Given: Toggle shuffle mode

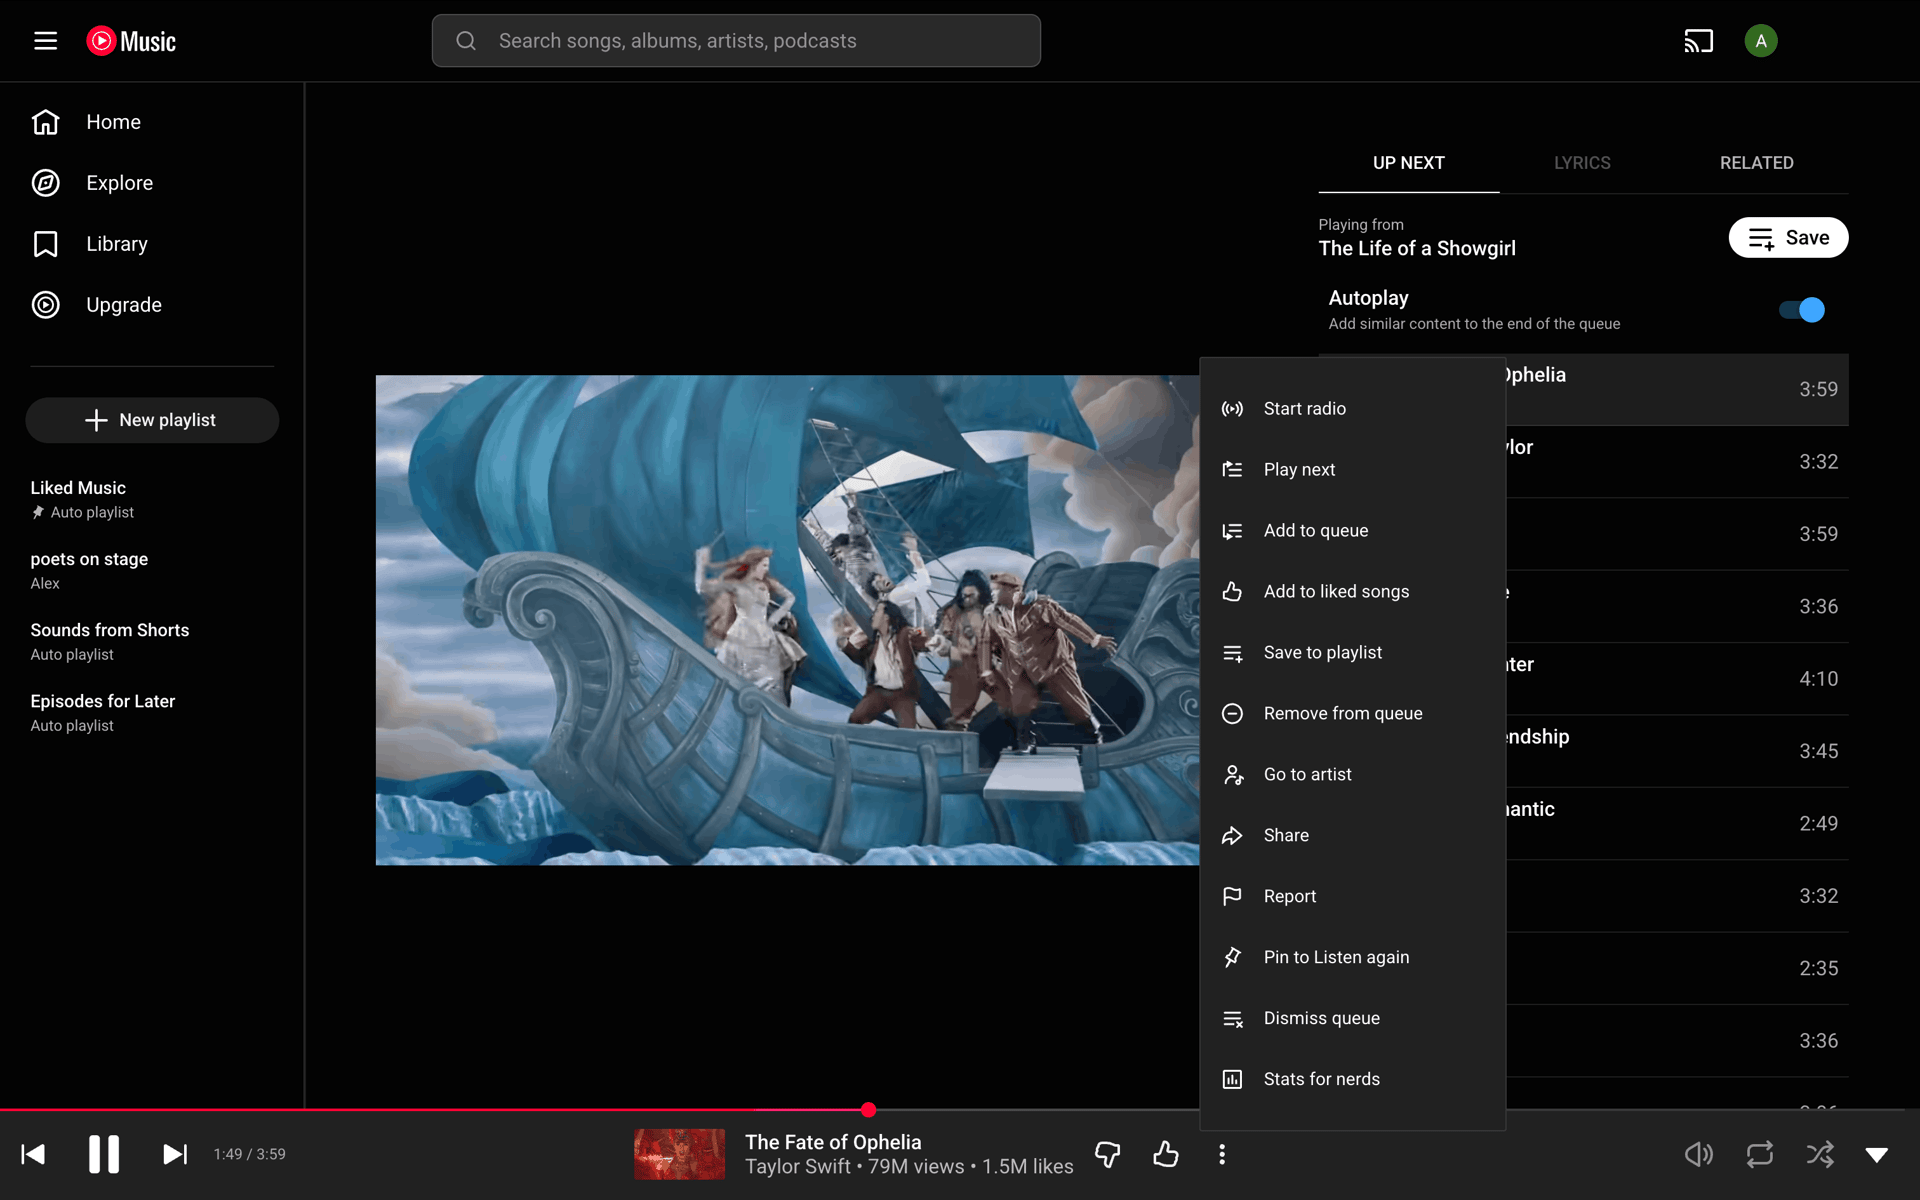Looking at the screenshot, I should click(x=1820, y=1154).
